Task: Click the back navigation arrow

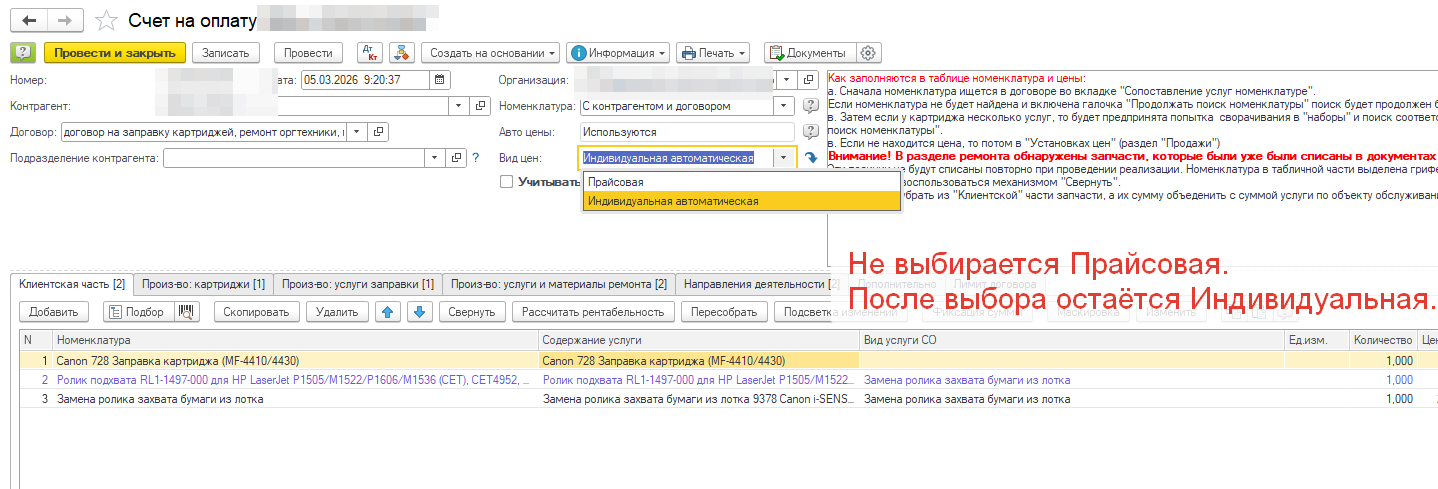Action: click(x=29, y=20)
